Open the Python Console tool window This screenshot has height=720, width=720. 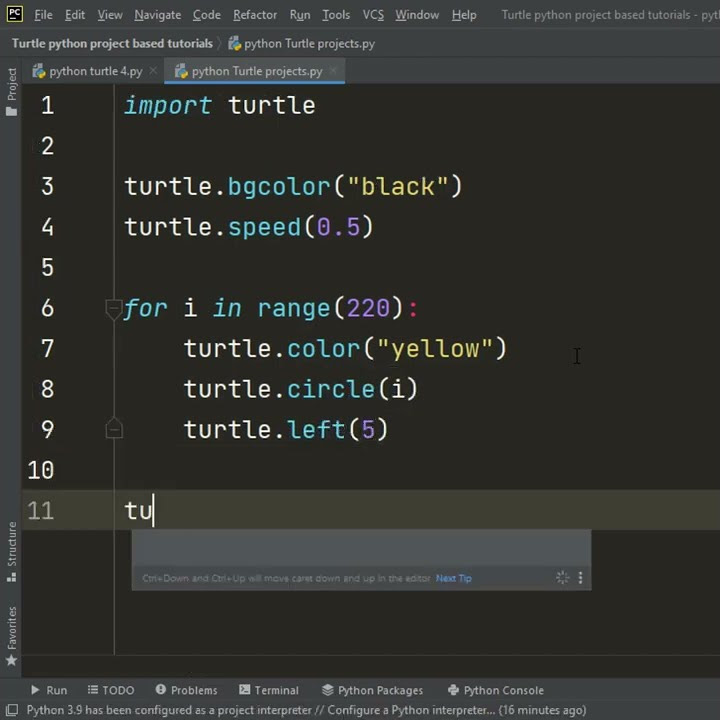(x=496, y=690)
